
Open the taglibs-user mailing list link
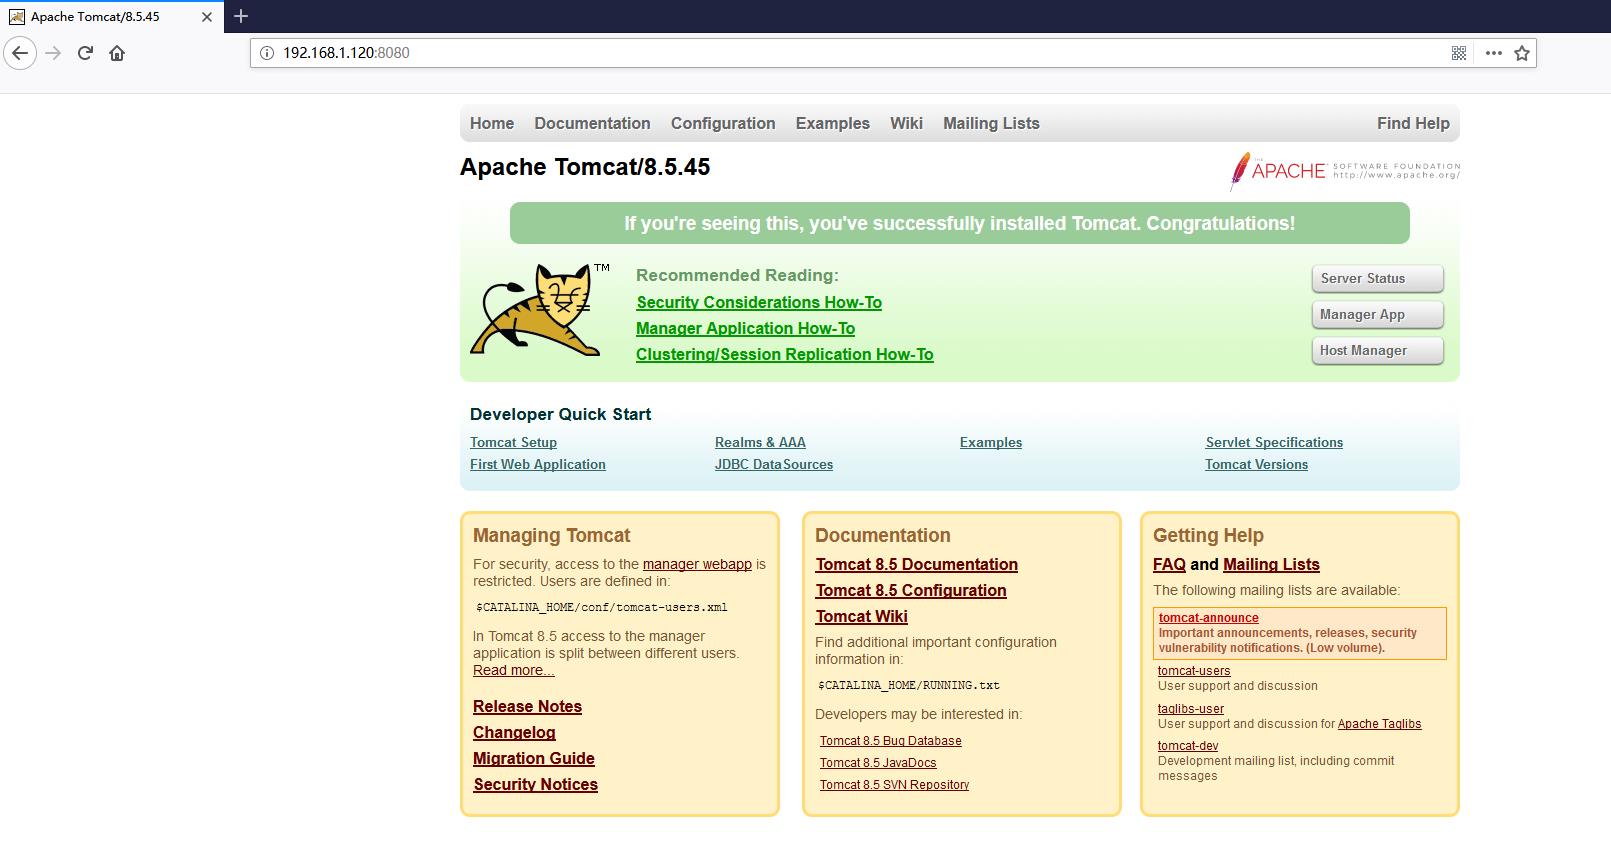1190,709
